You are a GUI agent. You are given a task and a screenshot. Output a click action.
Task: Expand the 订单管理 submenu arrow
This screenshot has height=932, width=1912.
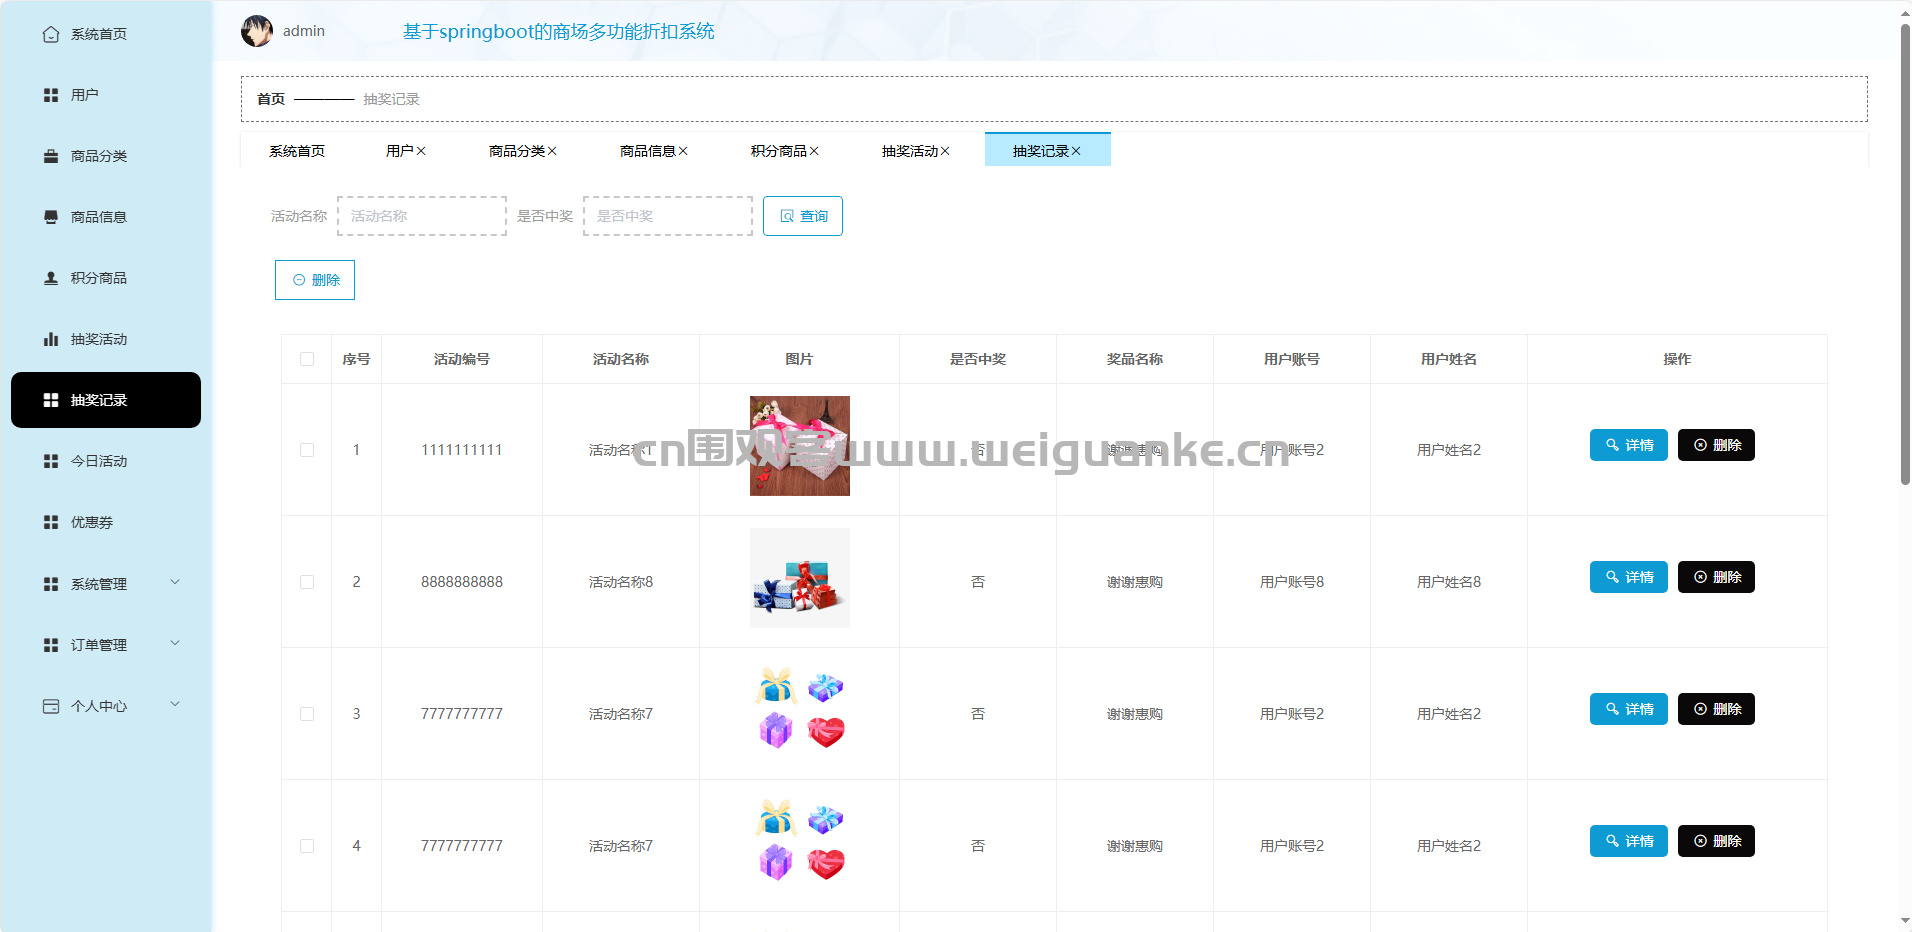tap(175, 644)
